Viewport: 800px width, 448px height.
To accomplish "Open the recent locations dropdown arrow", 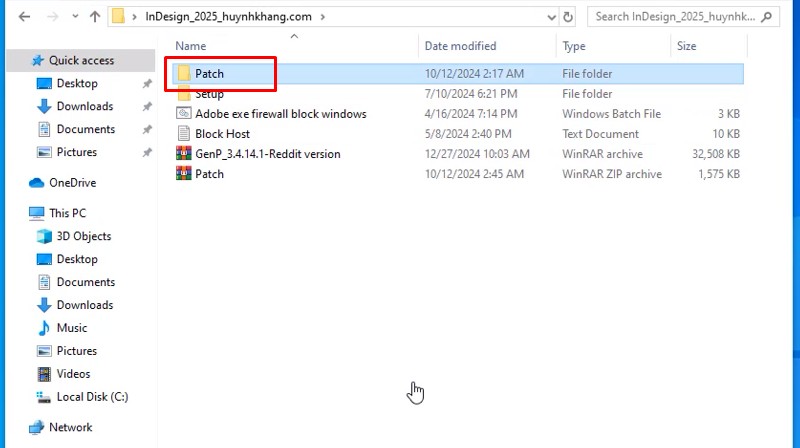I will tap(75, 17).
